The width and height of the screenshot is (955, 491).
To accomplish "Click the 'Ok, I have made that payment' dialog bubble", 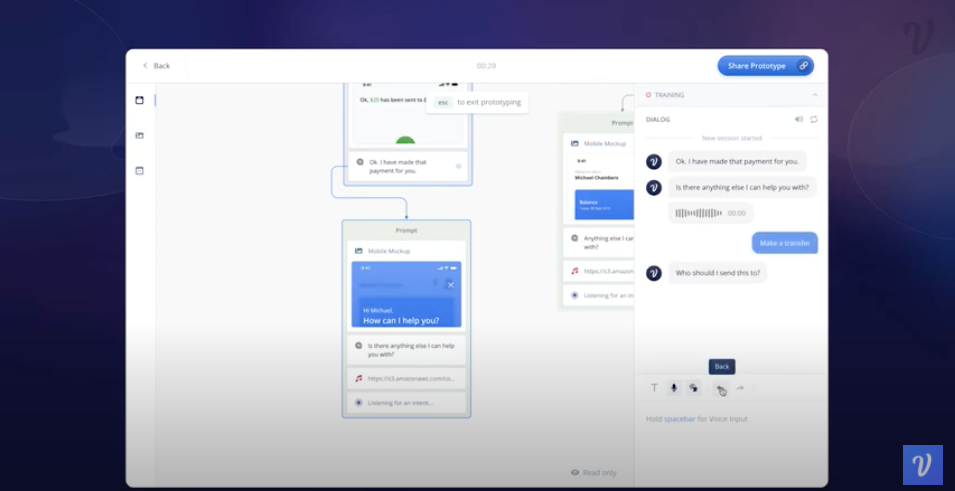I will [x=737, y=161].
